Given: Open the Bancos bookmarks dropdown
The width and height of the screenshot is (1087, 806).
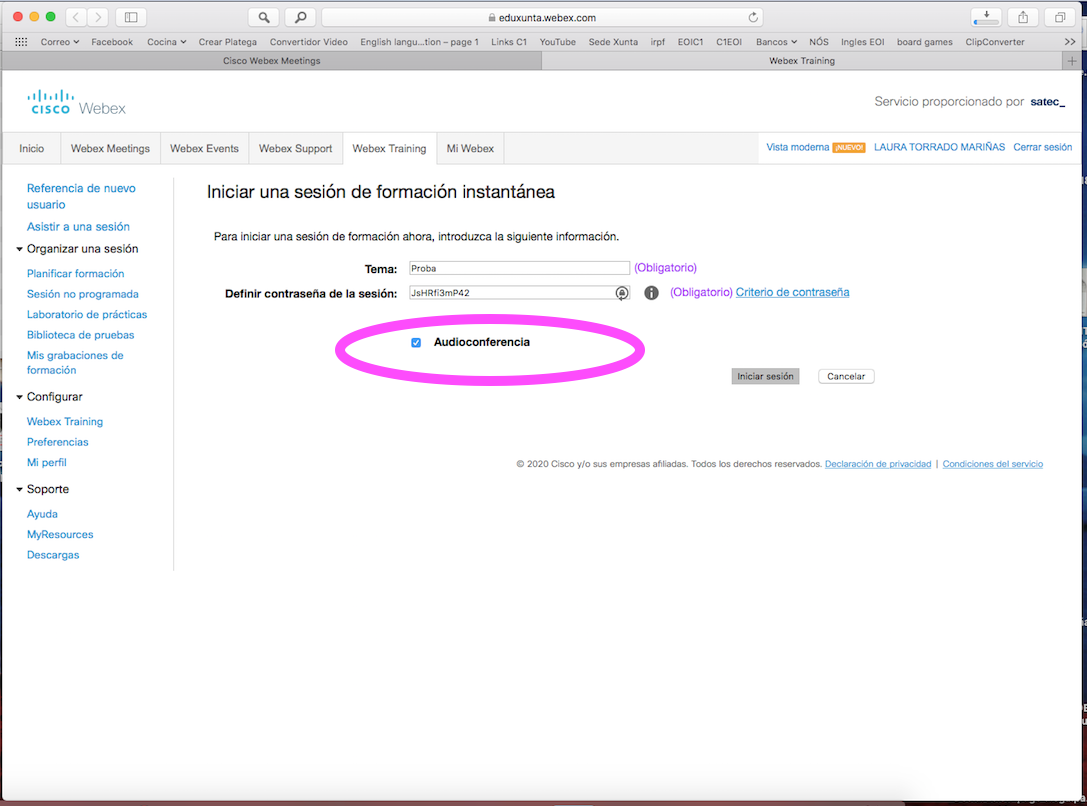Looking at the screenshot, I should pyautogui.click(x=776, y=42).
